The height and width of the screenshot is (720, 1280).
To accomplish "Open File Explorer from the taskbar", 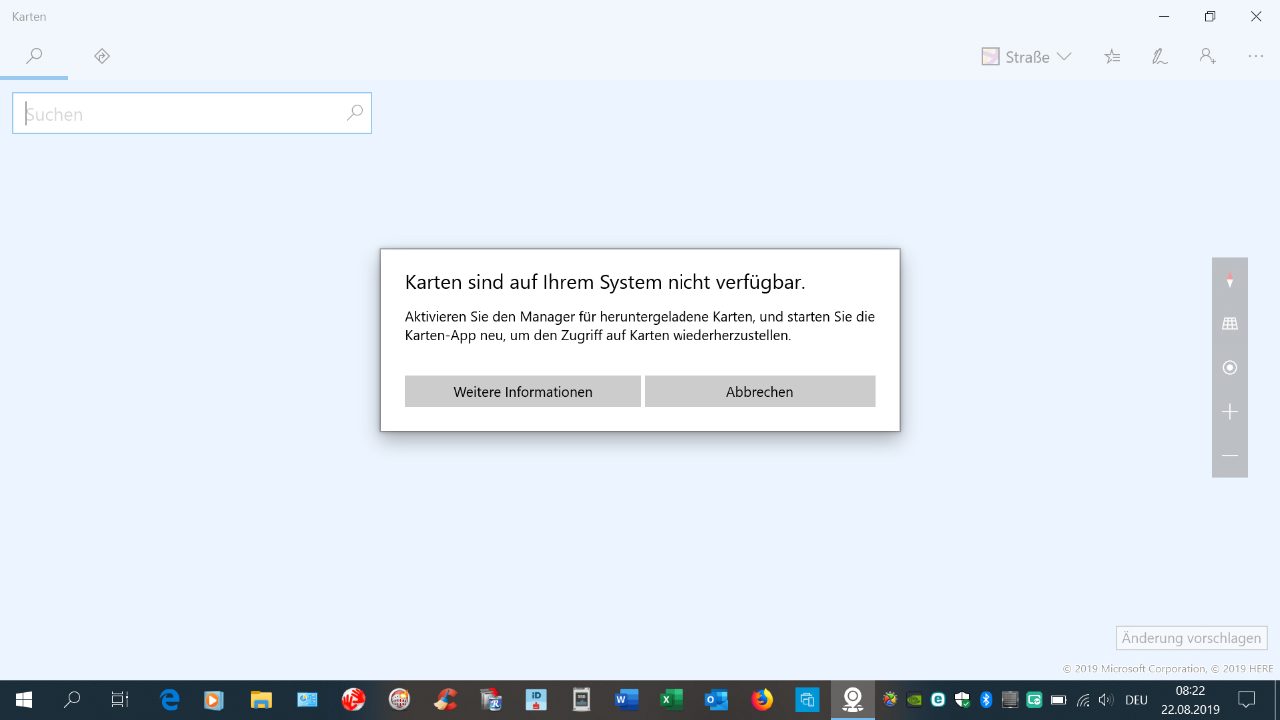I will (261, 700).
